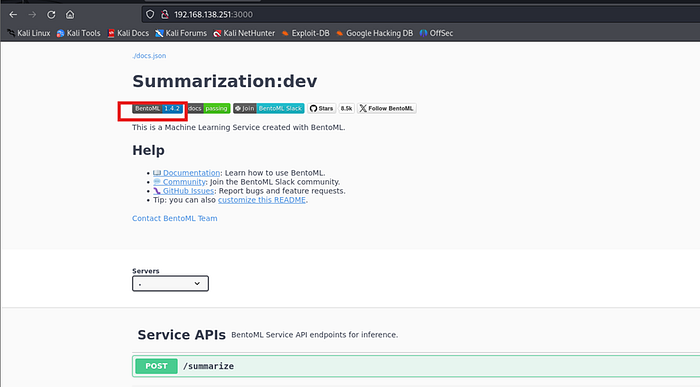
Task: Open the OffSec bookmark
Action: pos(436,33)
